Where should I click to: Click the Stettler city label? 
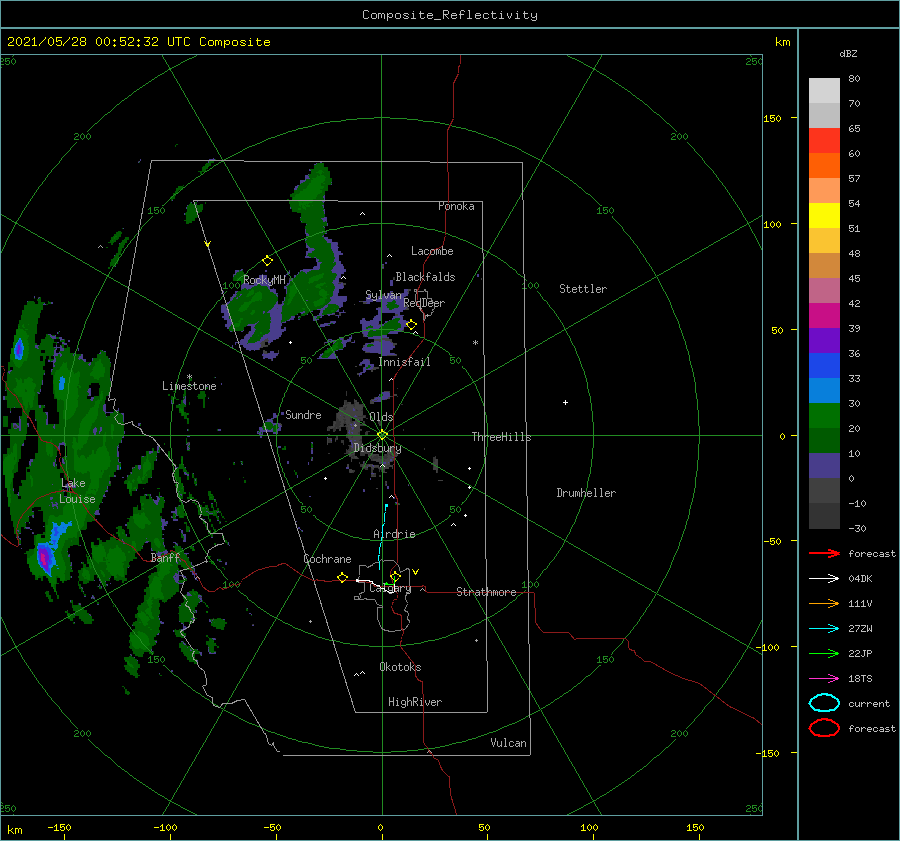tap(583, 289)
